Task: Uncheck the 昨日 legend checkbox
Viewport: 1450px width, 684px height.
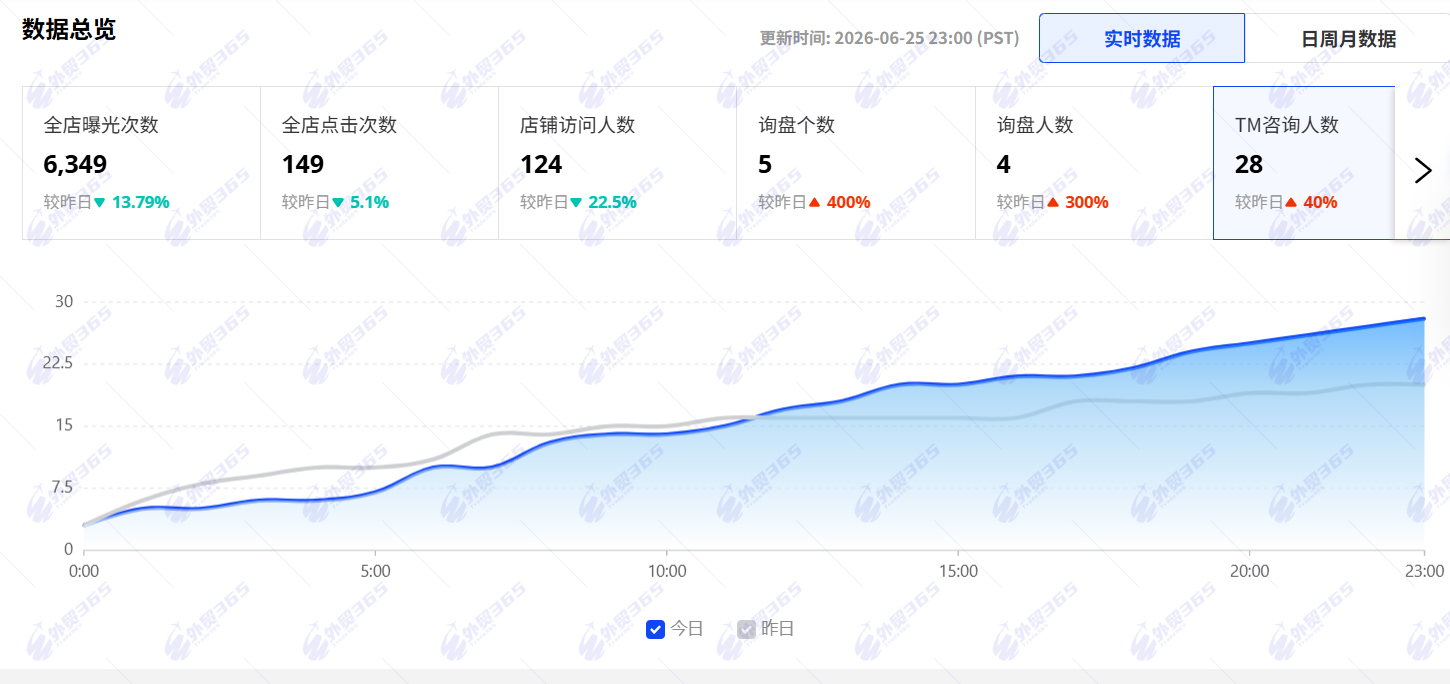Action: coord(747,629)
